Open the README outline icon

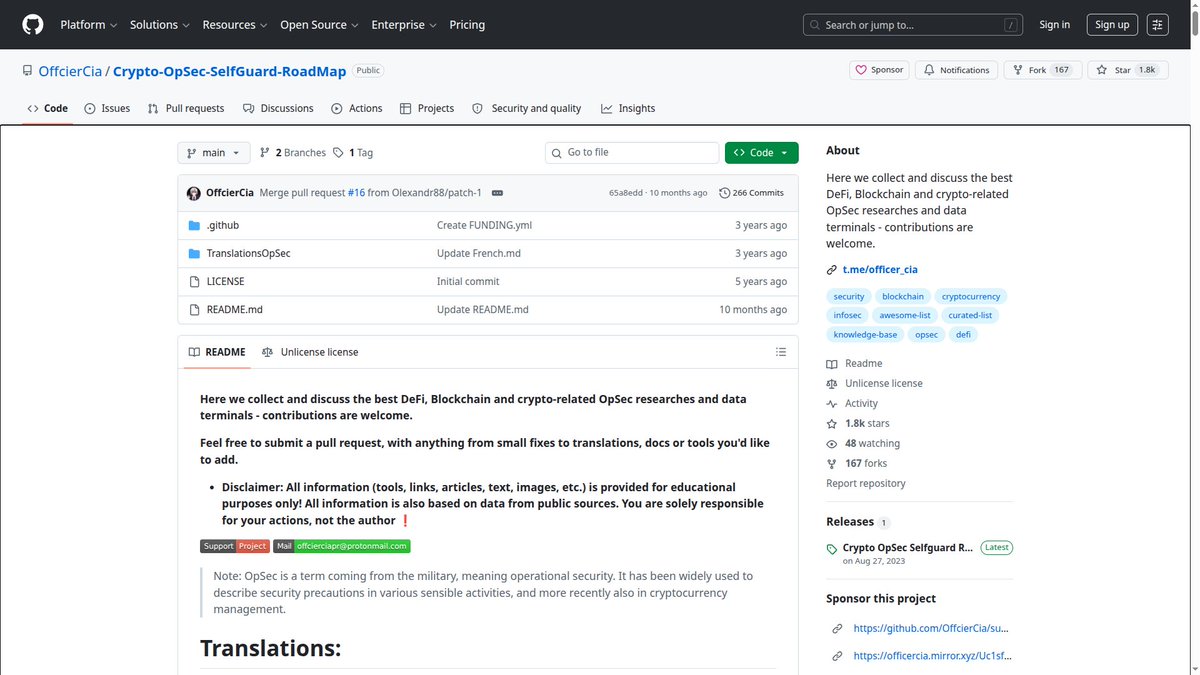(781, 352)
